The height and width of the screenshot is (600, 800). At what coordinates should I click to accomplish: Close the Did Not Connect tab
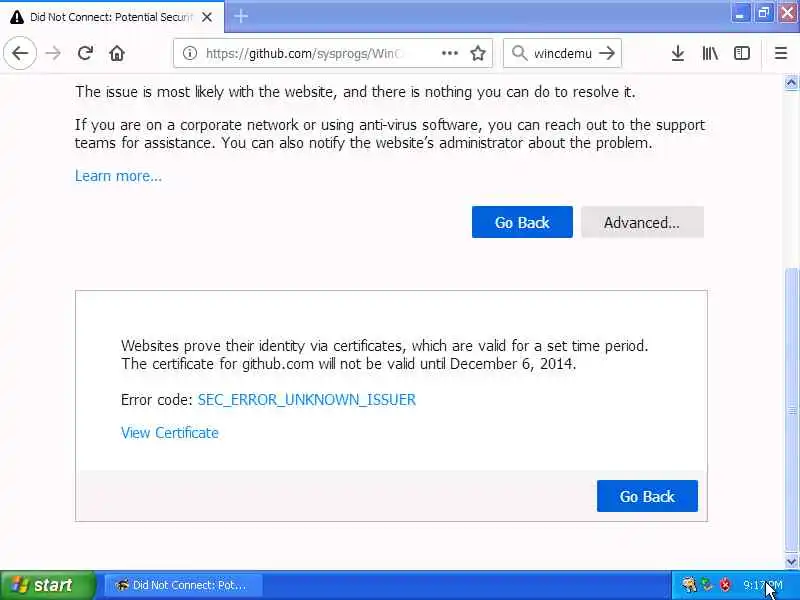coord(207,17)
